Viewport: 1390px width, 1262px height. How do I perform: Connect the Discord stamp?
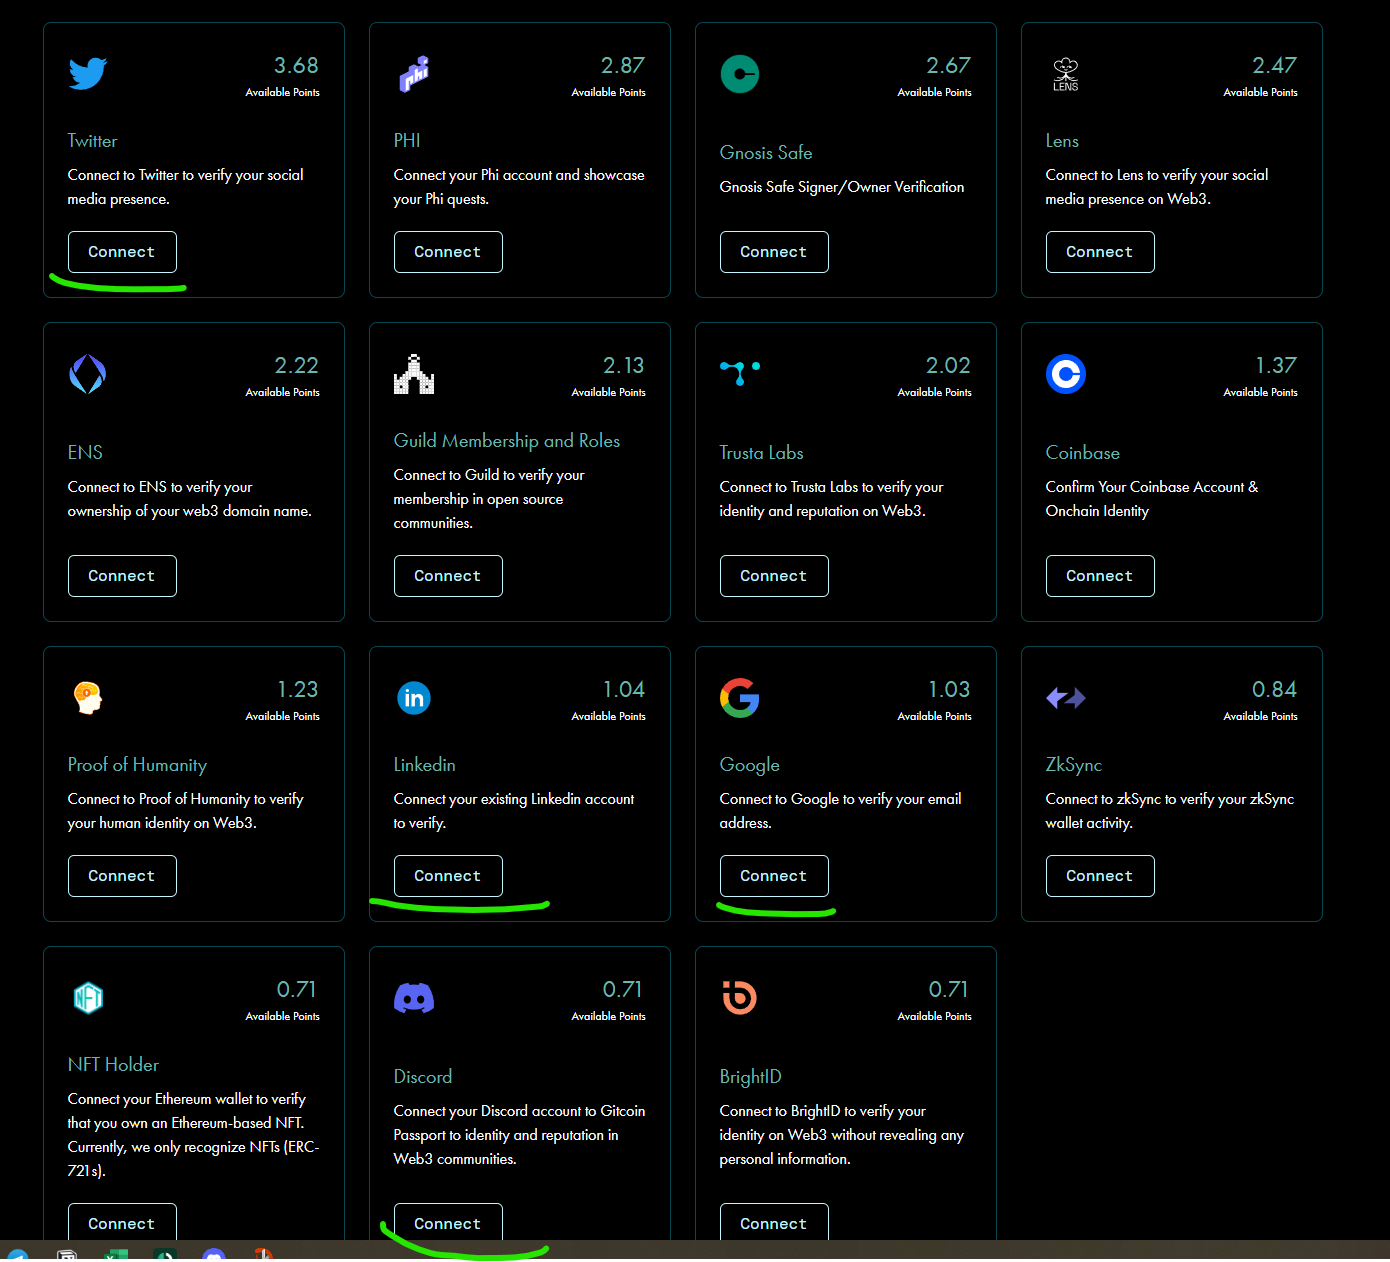[x=448, y=1223]
